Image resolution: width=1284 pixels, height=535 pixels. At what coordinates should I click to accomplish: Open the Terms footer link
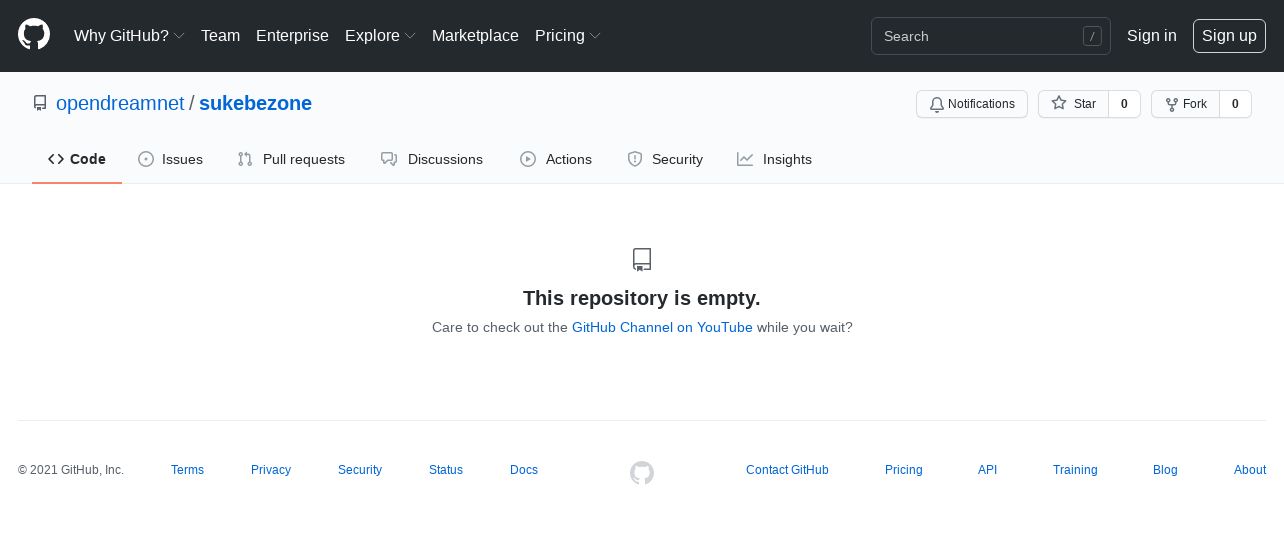point(187,470)
